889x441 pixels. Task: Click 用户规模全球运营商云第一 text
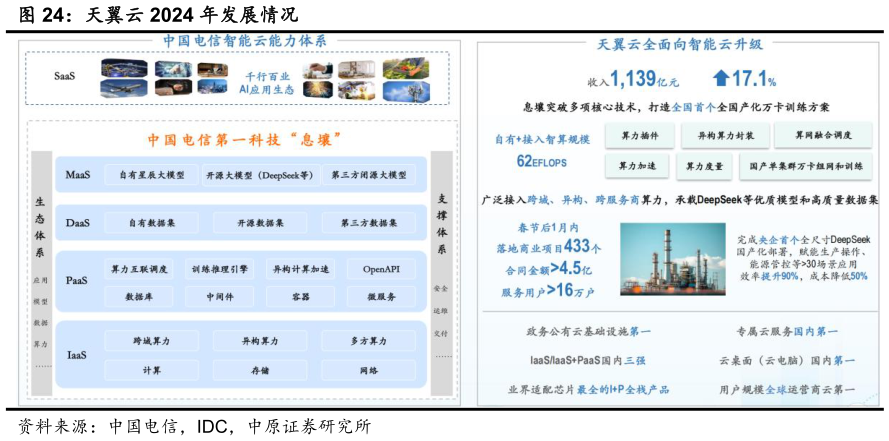[787, 389]
